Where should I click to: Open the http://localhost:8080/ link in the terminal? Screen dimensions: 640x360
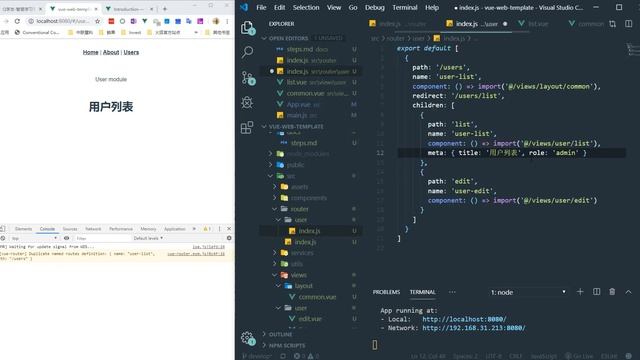pos(464,319)
